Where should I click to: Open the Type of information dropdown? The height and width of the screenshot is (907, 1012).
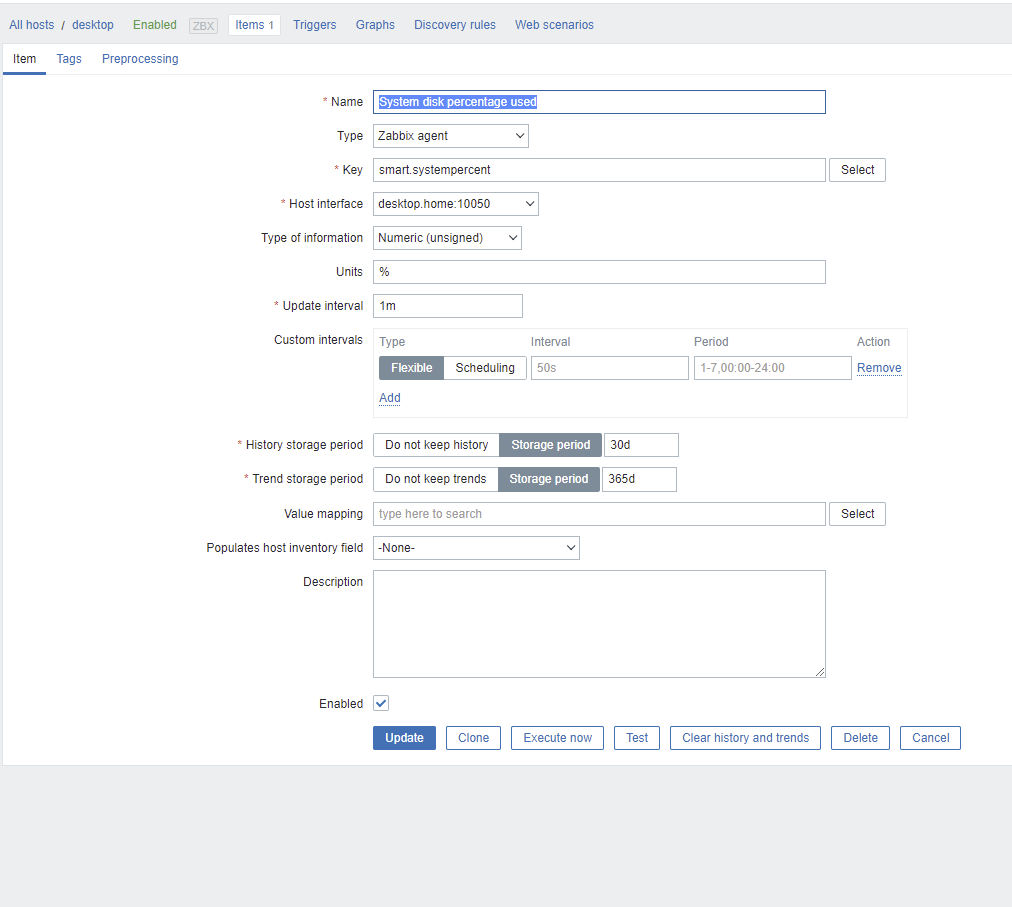447,238
